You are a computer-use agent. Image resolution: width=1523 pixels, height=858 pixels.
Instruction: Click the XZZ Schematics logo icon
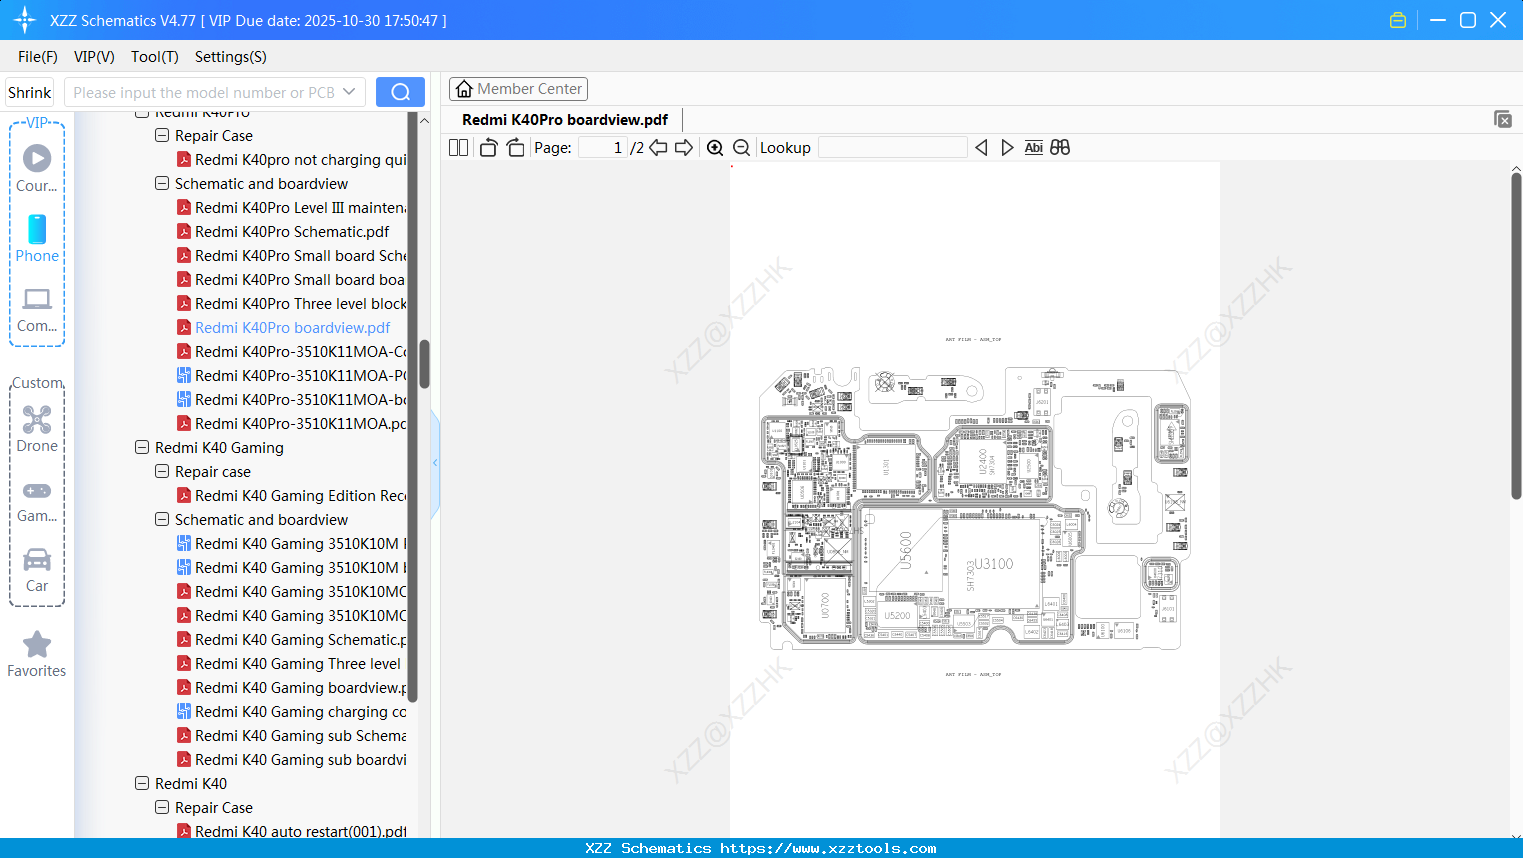pos(25,20)
